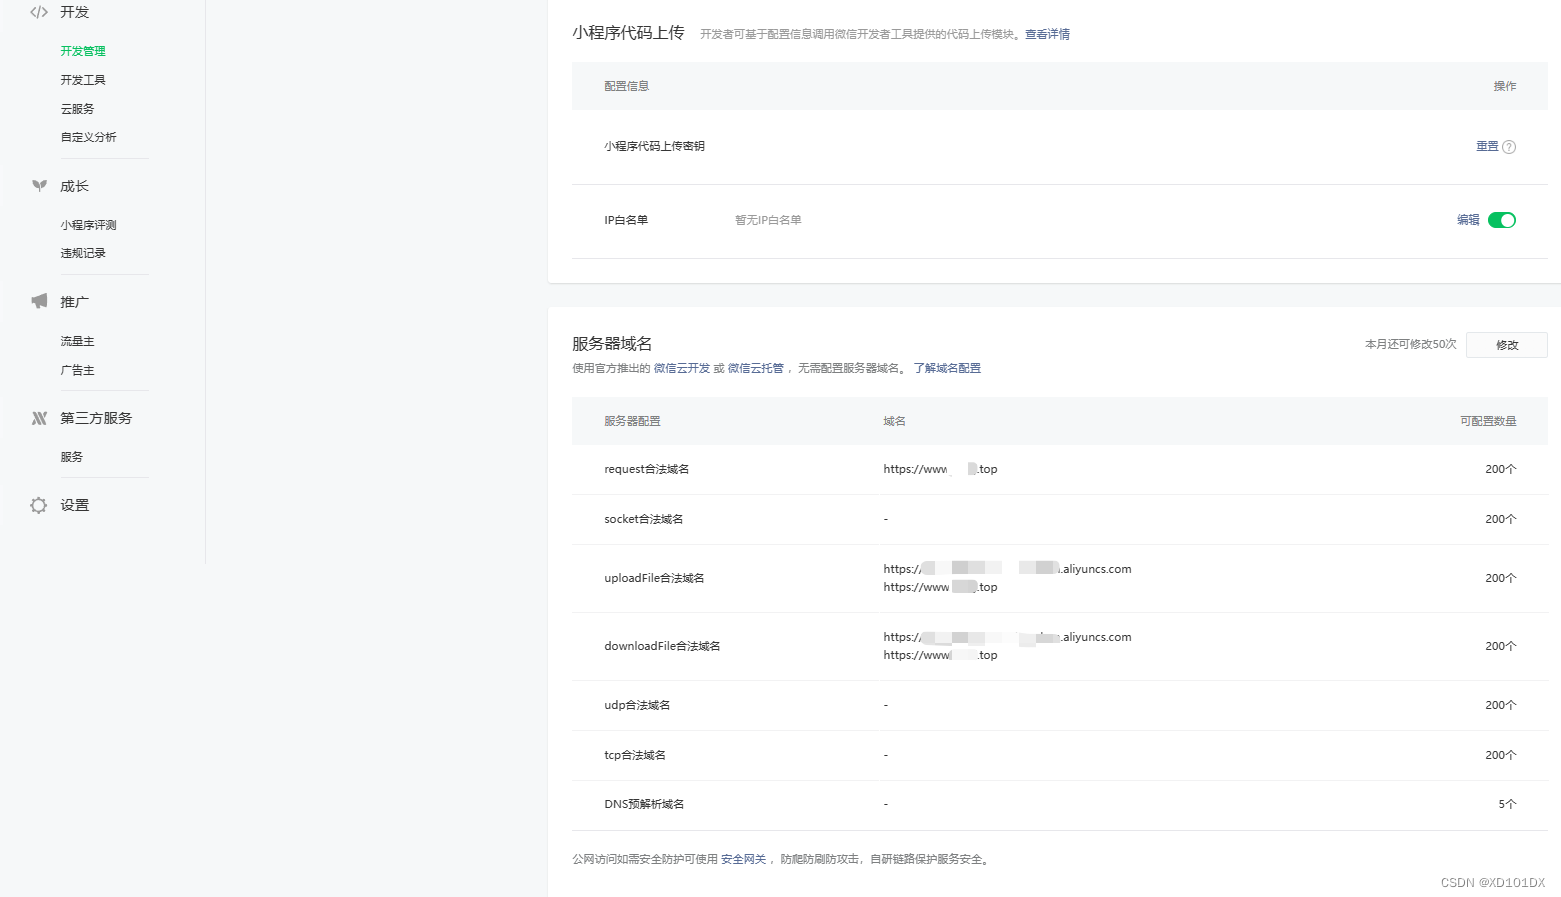This screenshot has height=897, width=1561.
Task: Open the 安全网关 link
Action: pyautogui.click(x=743, y=859)
